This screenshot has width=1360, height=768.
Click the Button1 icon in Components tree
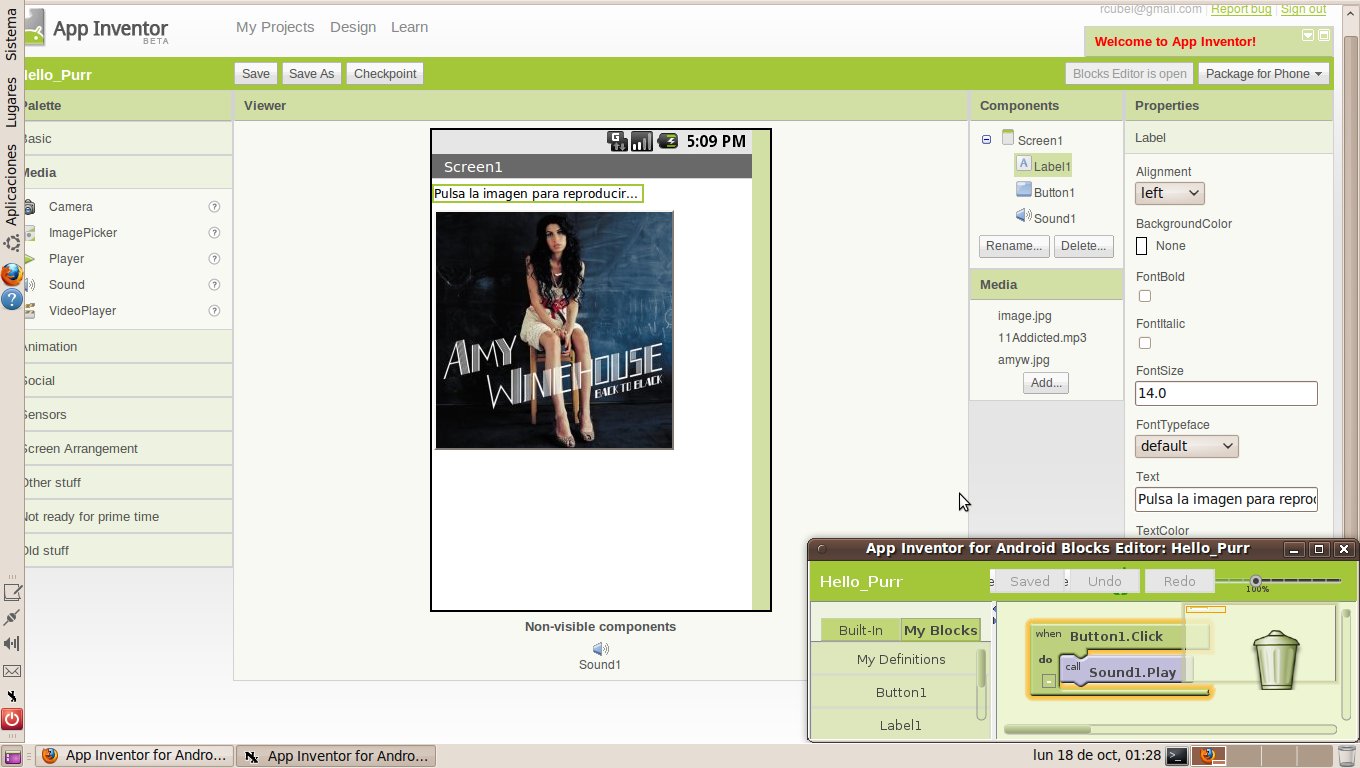coord(1024,190)
